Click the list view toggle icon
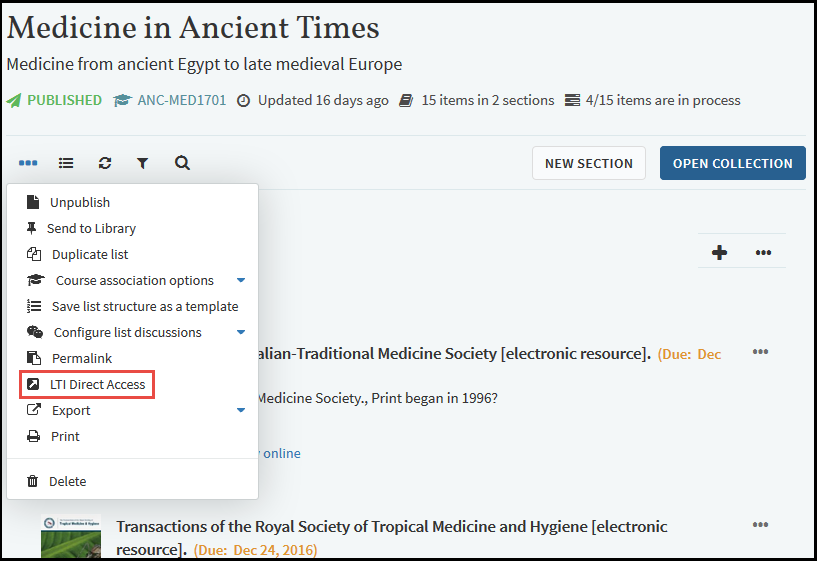This screenshot has width=817, height=561. pos(66,163)
